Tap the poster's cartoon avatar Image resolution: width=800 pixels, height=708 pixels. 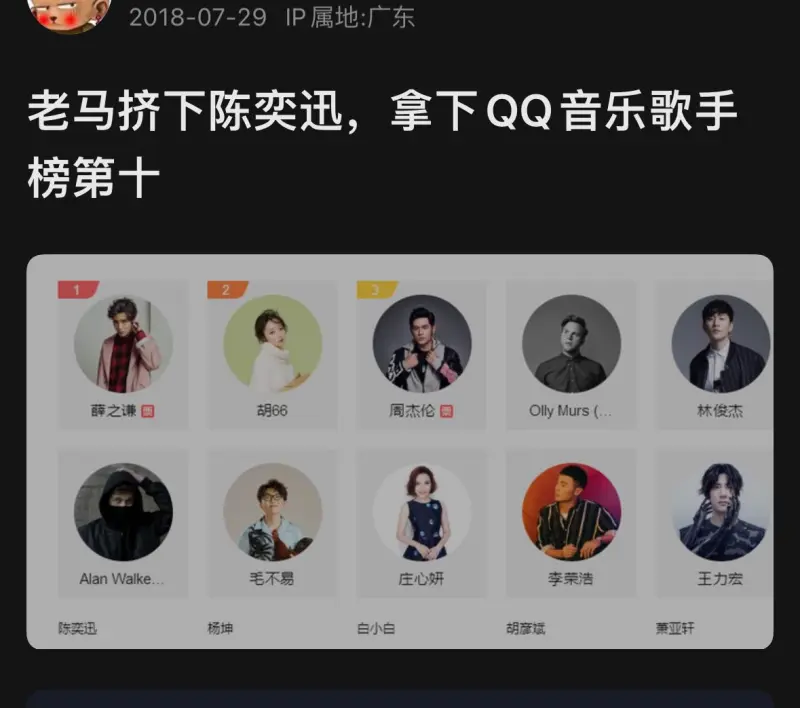[69, 14]
